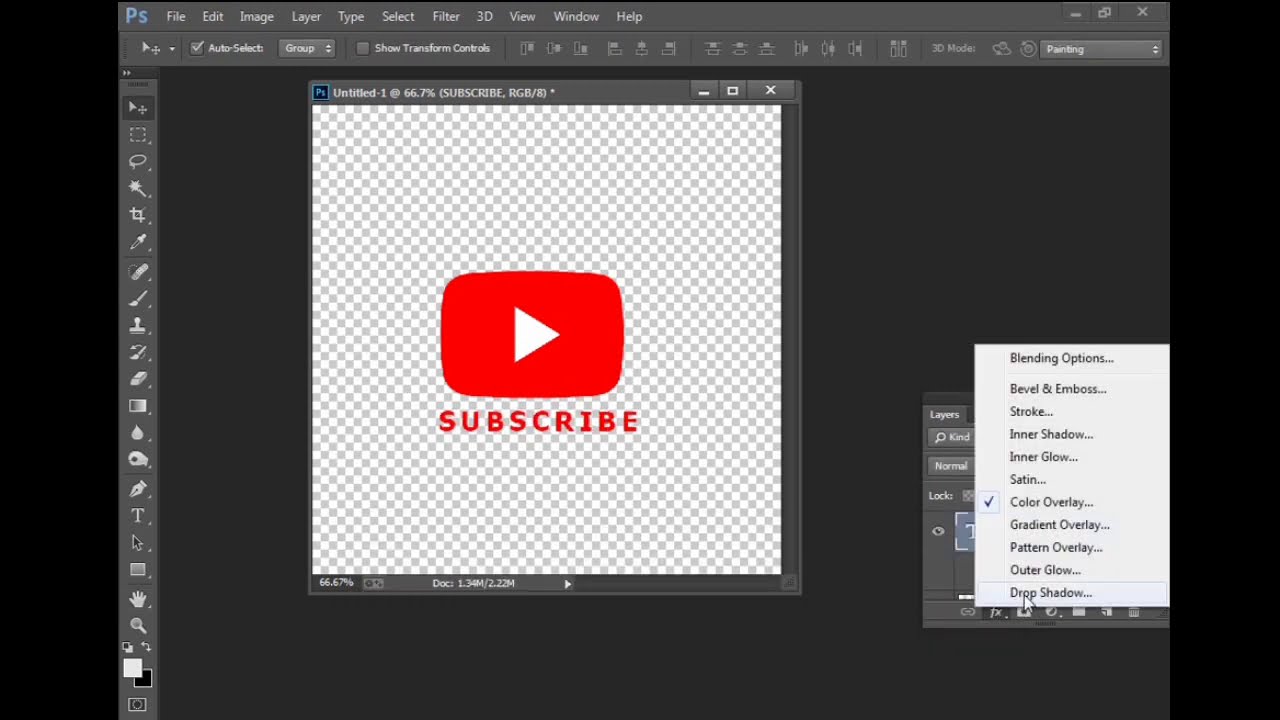Select the Pen tool
This screenshot has width=1280, height=720.
click(138, 489)
